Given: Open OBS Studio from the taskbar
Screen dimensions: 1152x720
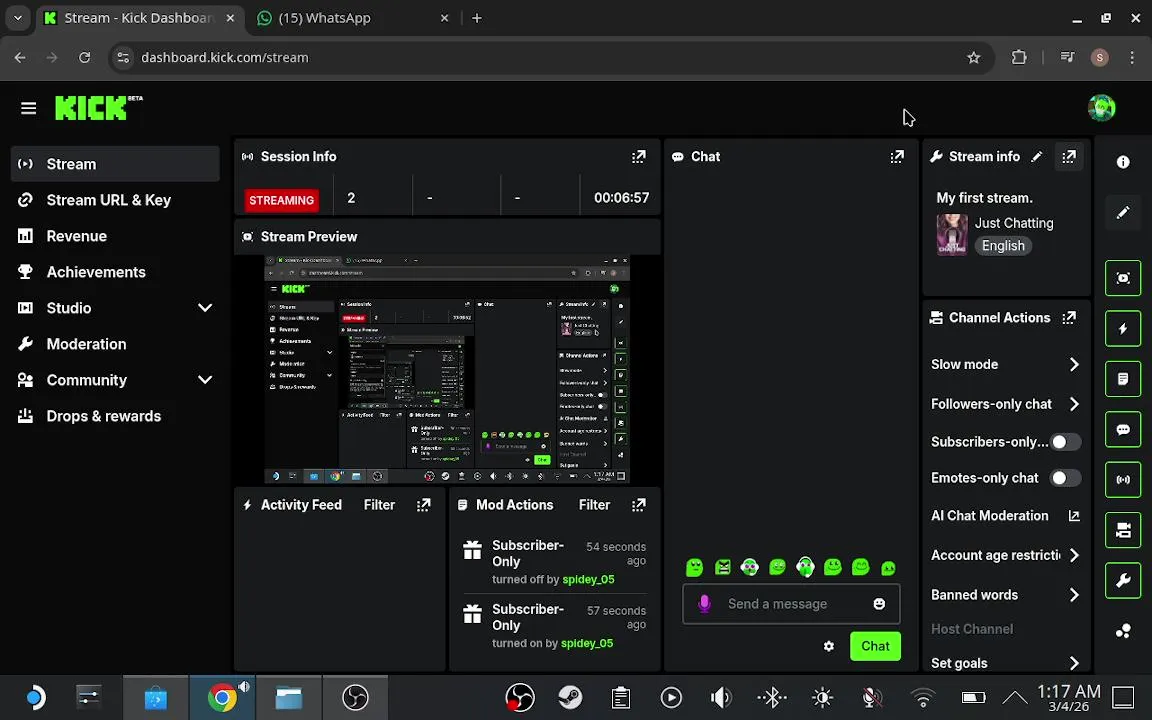Looking at the screenshot, I should coord(355,697).
